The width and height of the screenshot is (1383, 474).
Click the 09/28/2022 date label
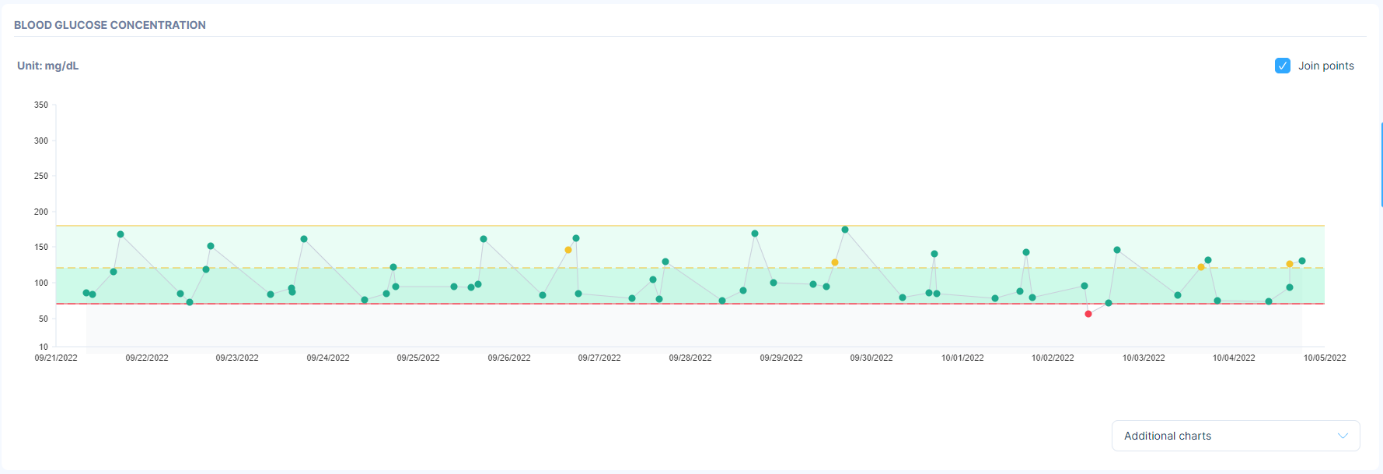690,357
